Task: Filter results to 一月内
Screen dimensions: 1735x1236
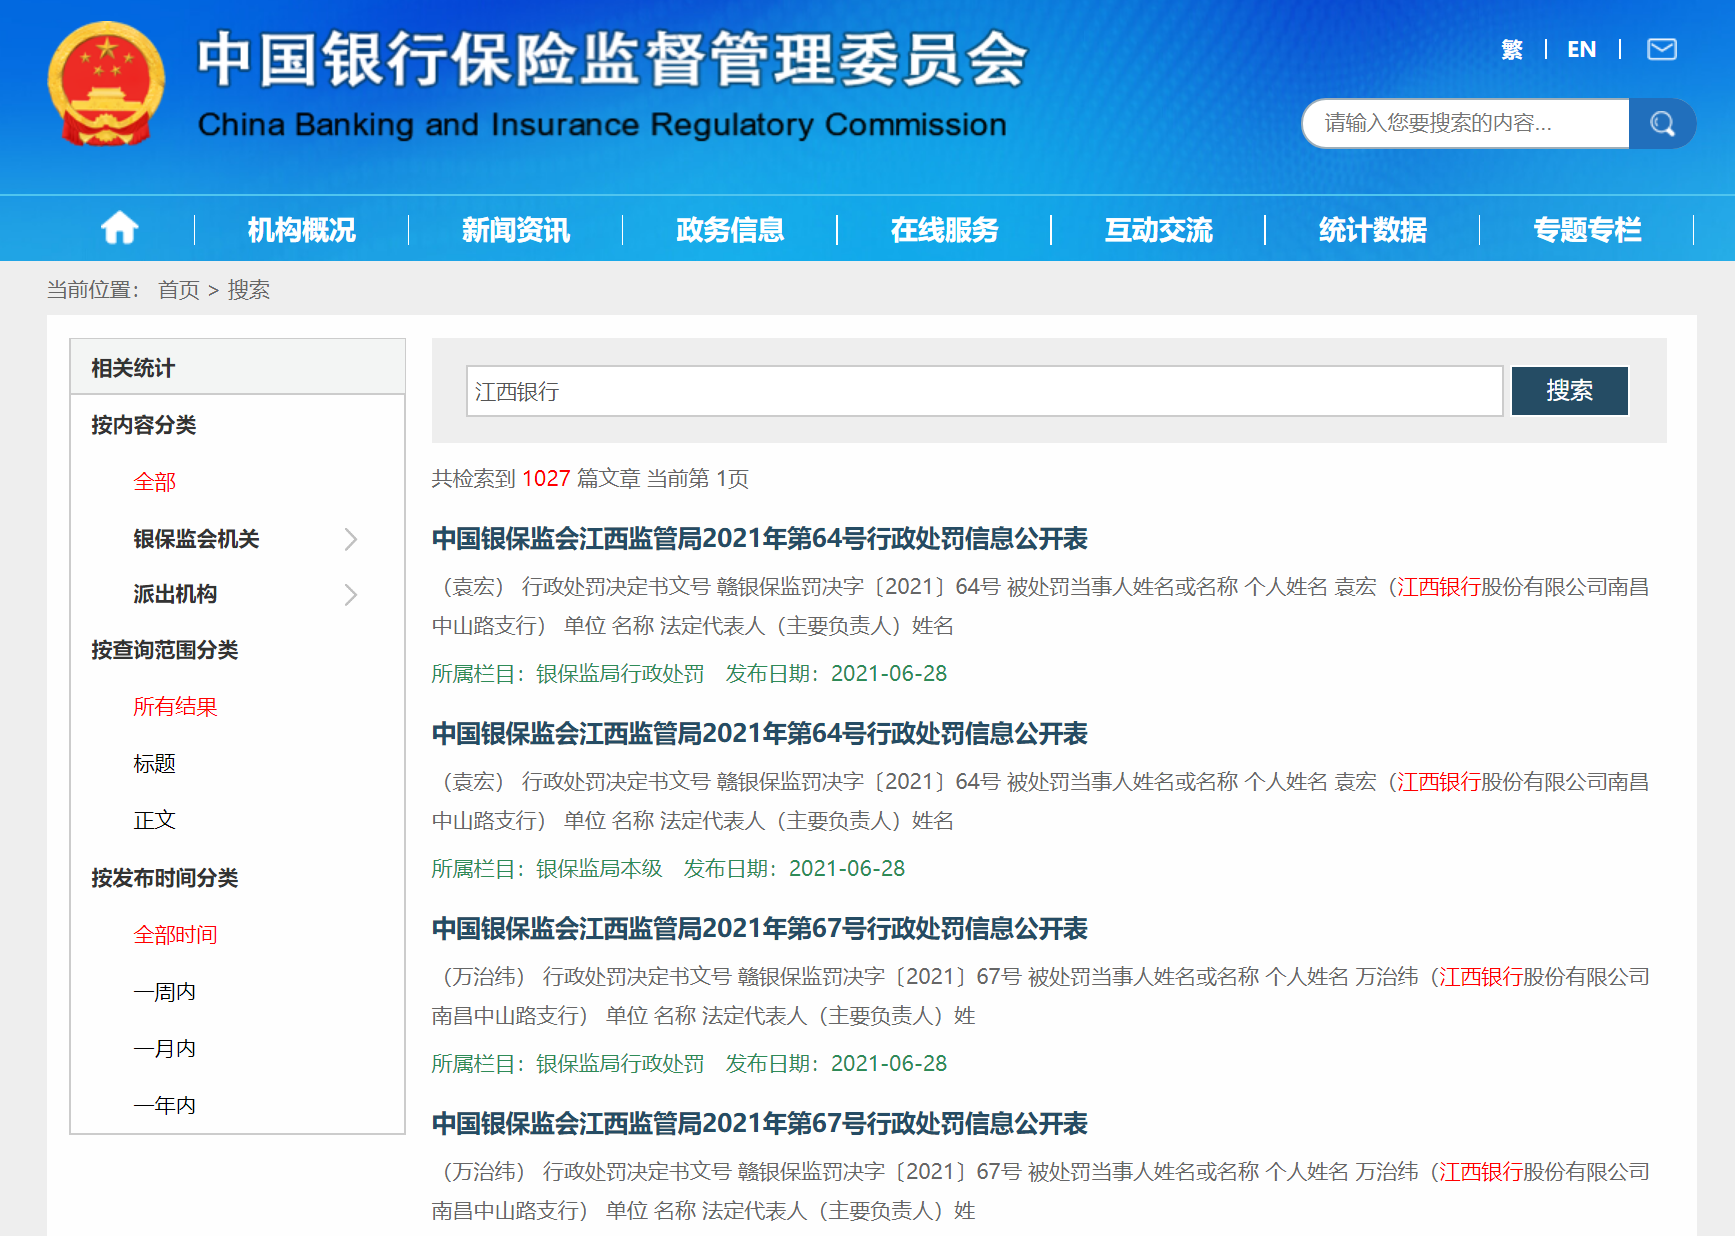Action: pos(164,1049)
